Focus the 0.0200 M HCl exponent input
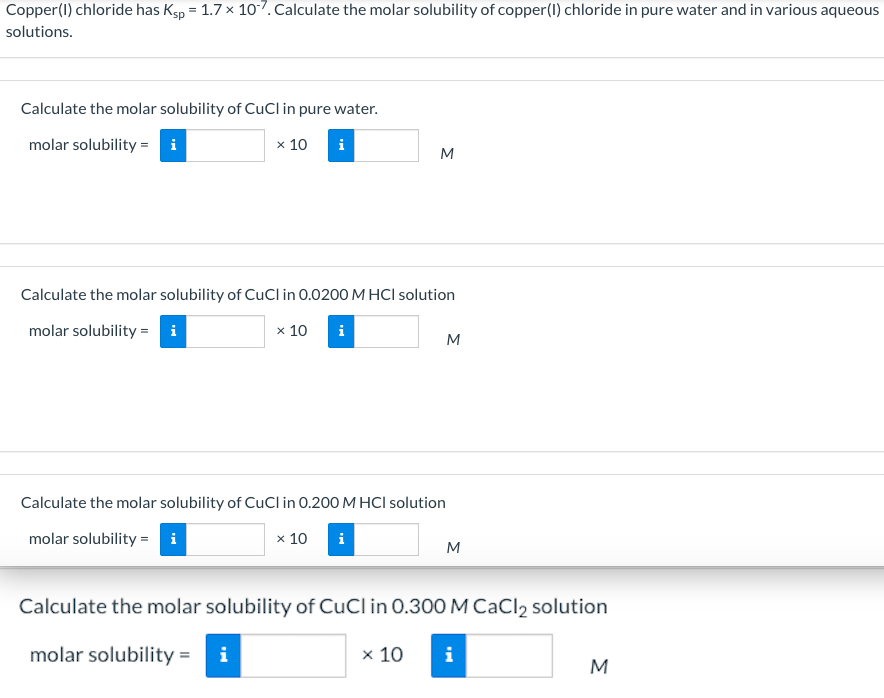 click(x=386, y=332)
